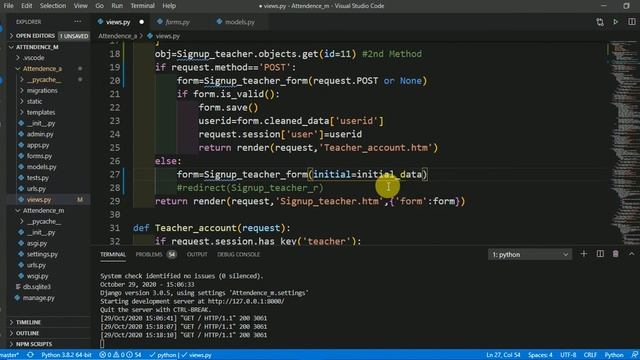Kill terminal with the trash icon
Screen dimensions: 640x360
[616, 254]
